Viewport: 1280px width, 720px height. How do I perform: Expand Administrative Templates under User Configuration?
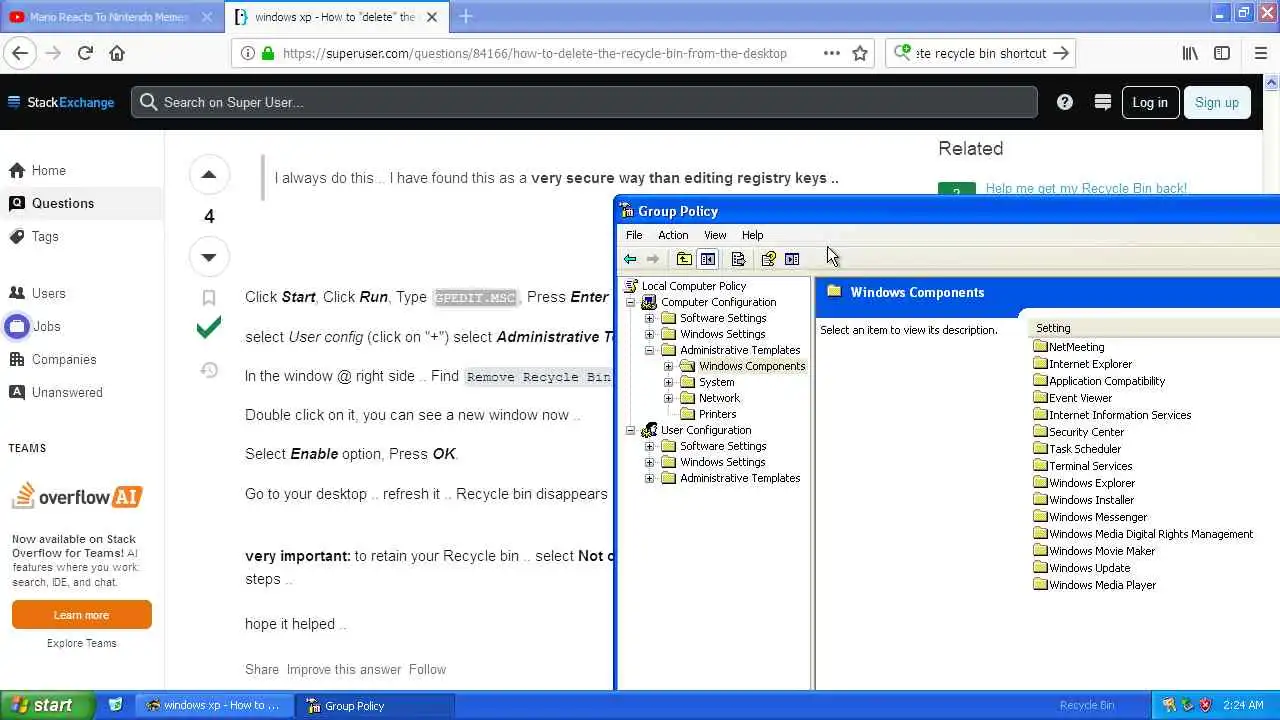(x=650, y=478)
